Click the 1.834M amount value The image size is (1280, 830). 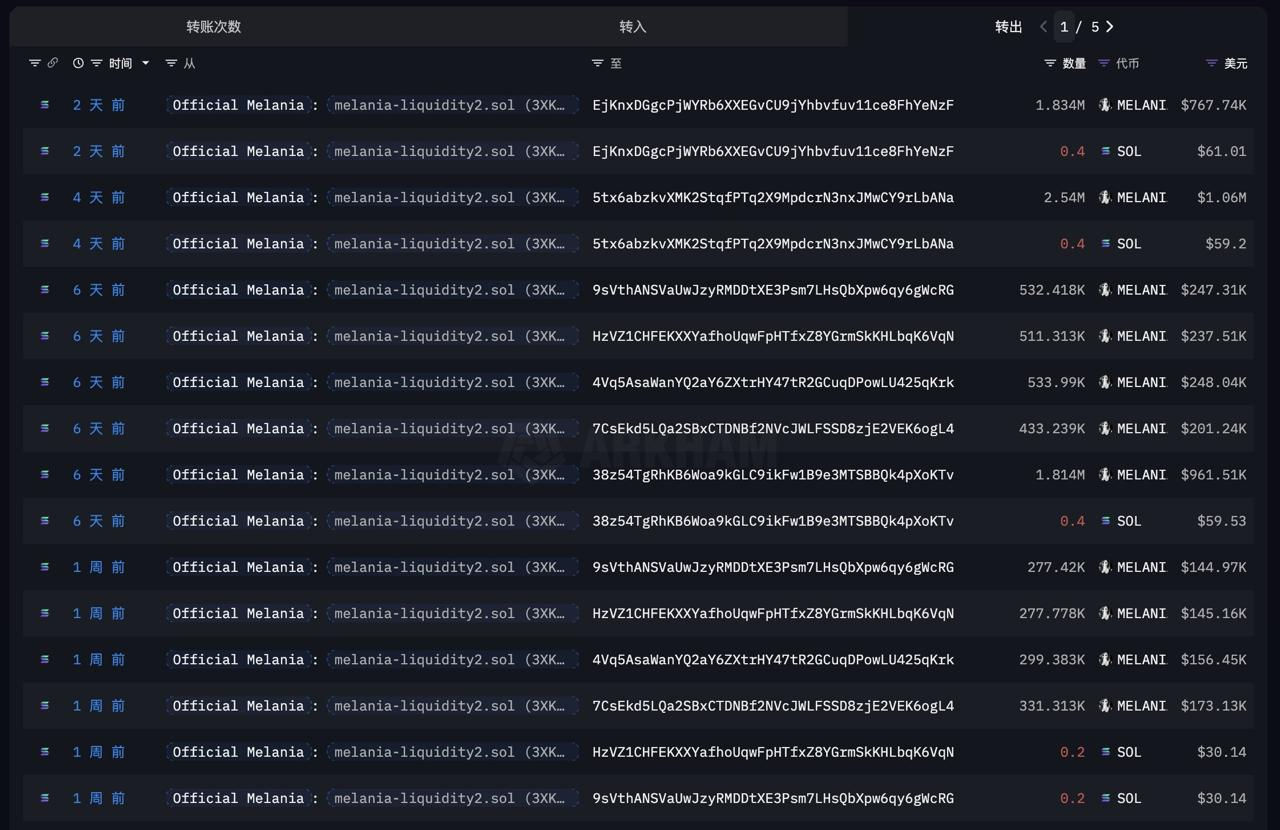[x=1060, y=105]
